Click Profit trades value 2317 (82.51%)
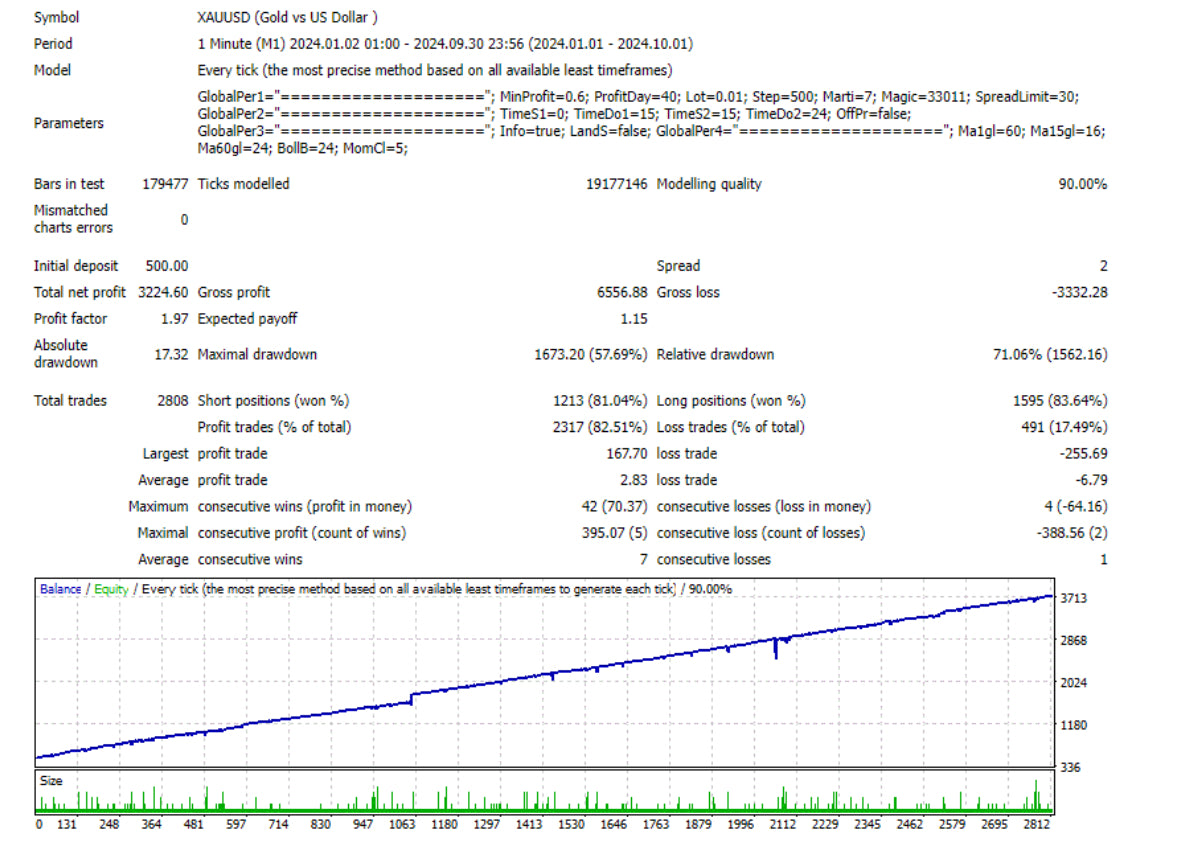 point(599,427)
